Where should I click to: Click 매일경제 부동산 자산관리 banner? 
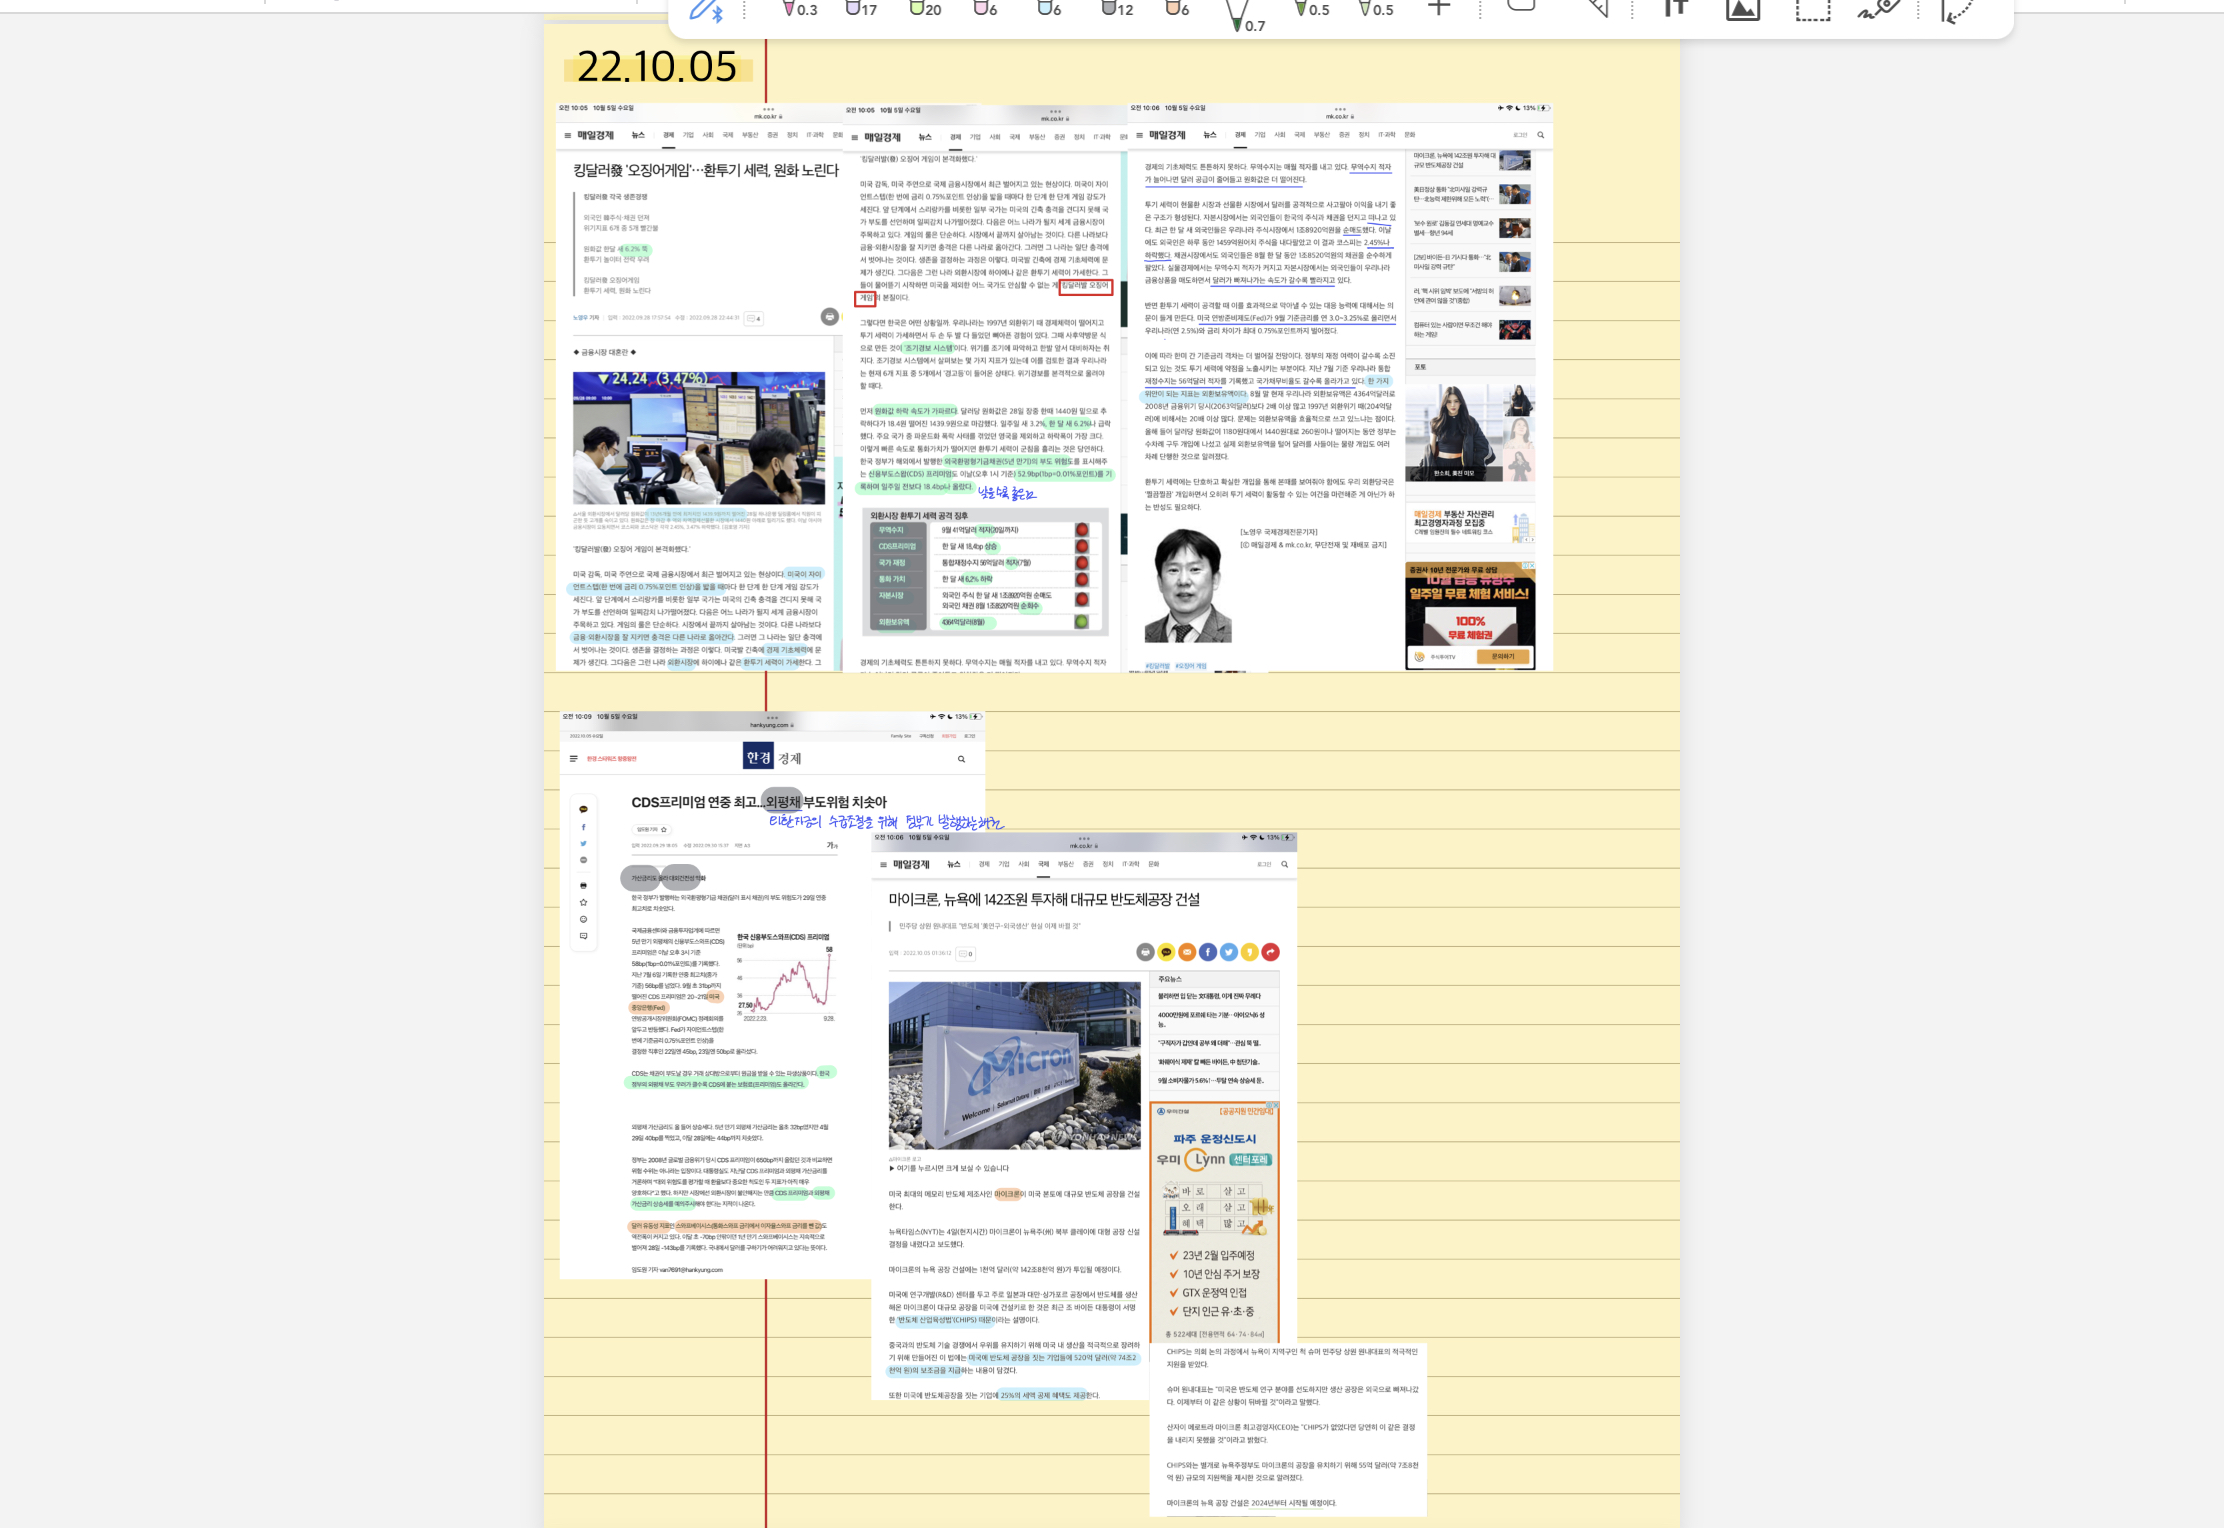(1470, 523)
